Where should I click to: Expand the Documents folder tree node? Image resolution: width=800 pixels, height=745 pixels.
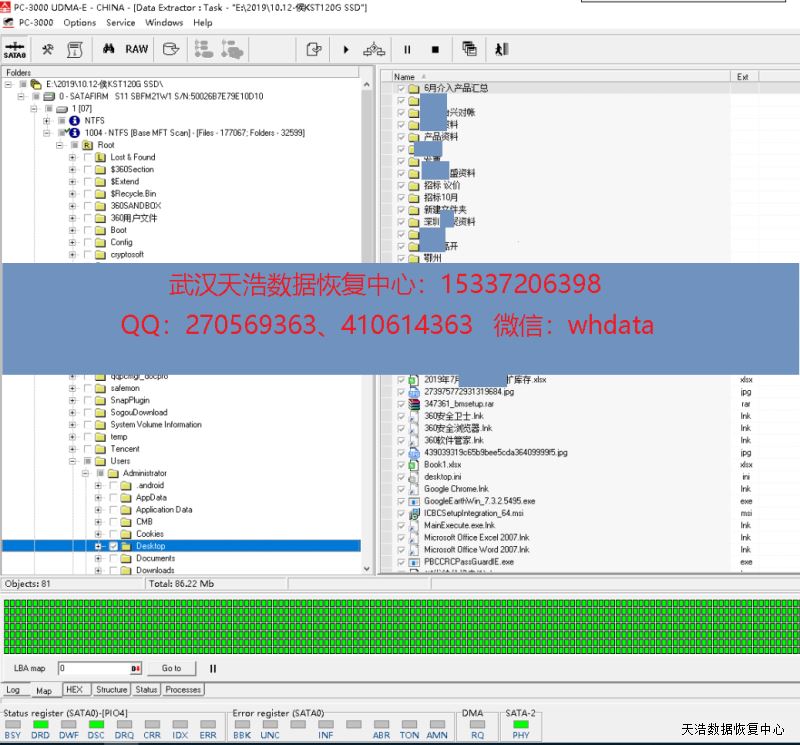98,558
